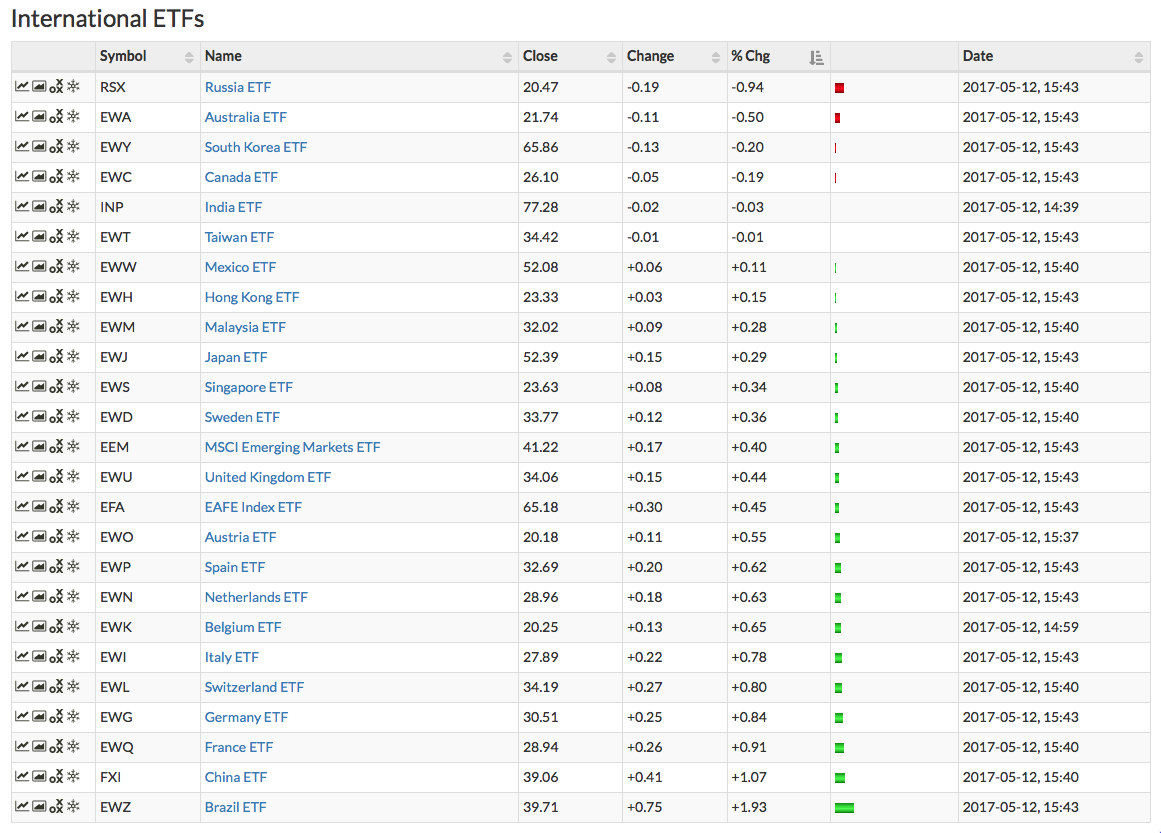Open the seasonality snowflake icon for EEM
Viewport: 1161px width, 833px height.
73,446
